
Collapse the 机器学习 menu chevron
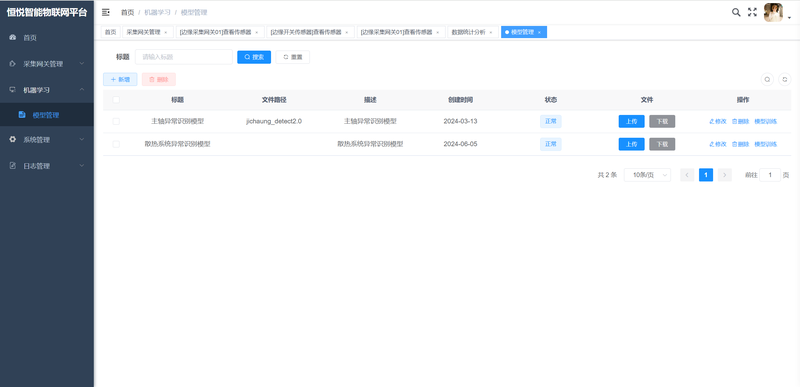coord(82,90)
